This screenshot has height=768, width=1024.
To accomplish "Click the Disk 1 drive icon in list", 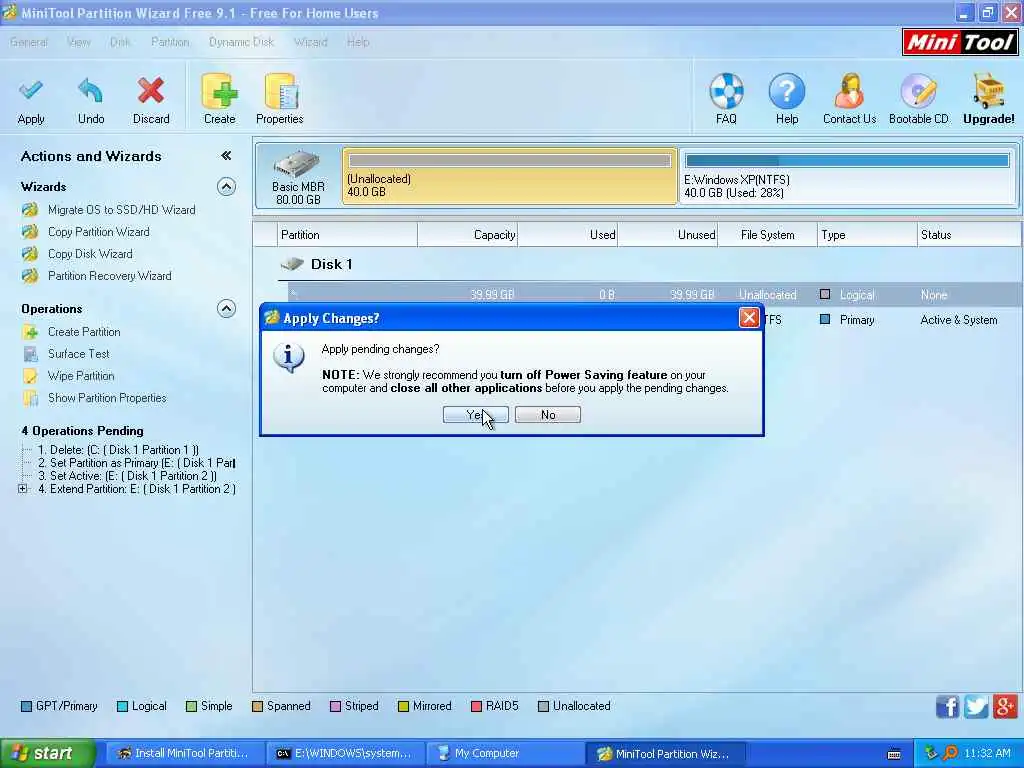I will pyautogui.click(x=292, y=264).
